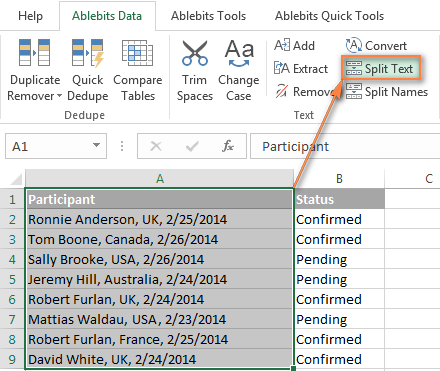Launch the Quick Dedupe tool
This screenshot has width=440, height=371.
(x=88, y=70)
